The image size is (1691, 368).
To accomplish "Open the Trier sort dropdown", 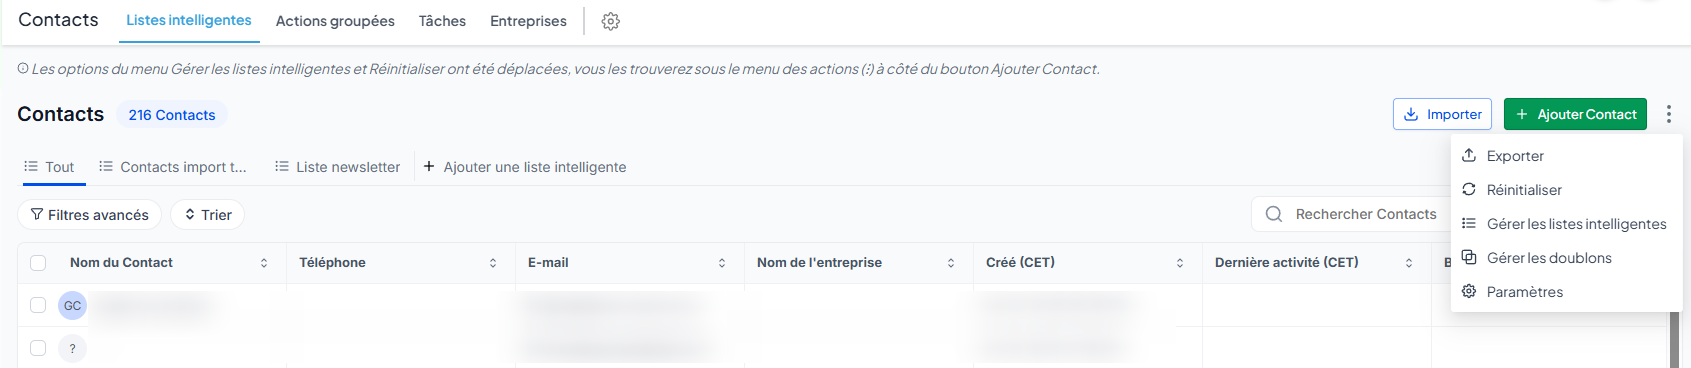I will pyautogui.click(x=207, y=215).
